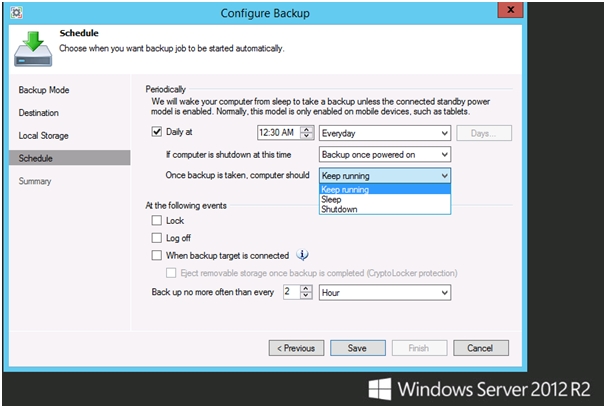Click the Save button
Image resolution: width=606 pixels, height=408 pixels.
(357, 348)
